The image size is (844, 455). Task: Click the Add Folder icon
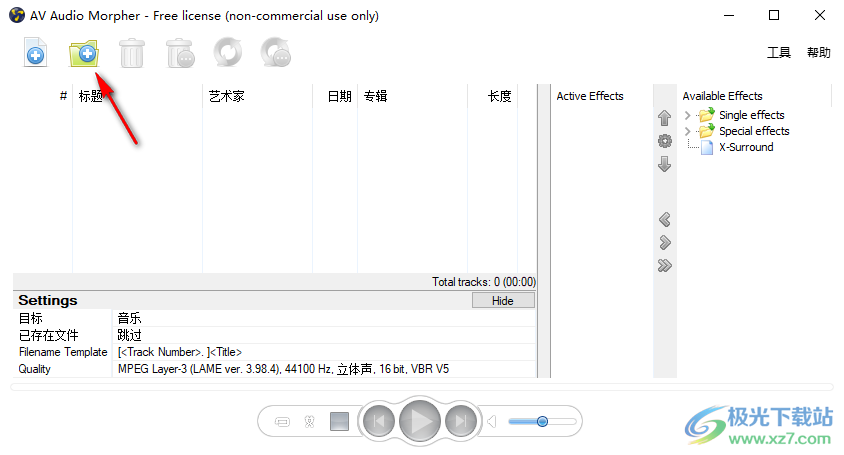(83, 53)
